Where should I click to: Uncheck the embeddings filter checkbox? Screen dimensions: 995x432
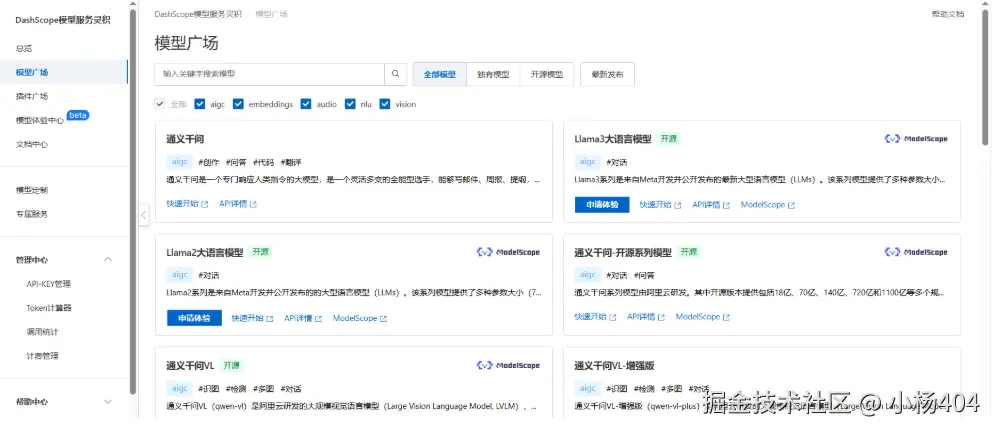(239, 104)
